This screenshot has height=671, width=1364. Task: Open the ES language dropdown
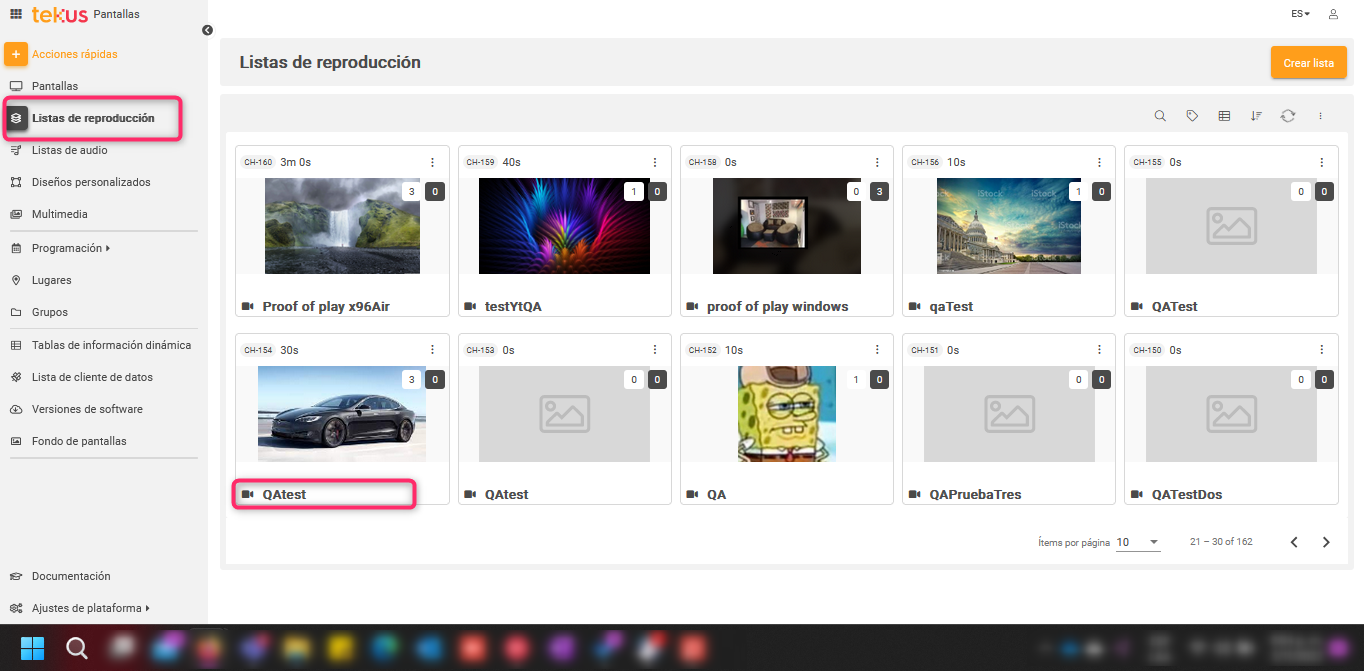click(x=1300, y=14)
